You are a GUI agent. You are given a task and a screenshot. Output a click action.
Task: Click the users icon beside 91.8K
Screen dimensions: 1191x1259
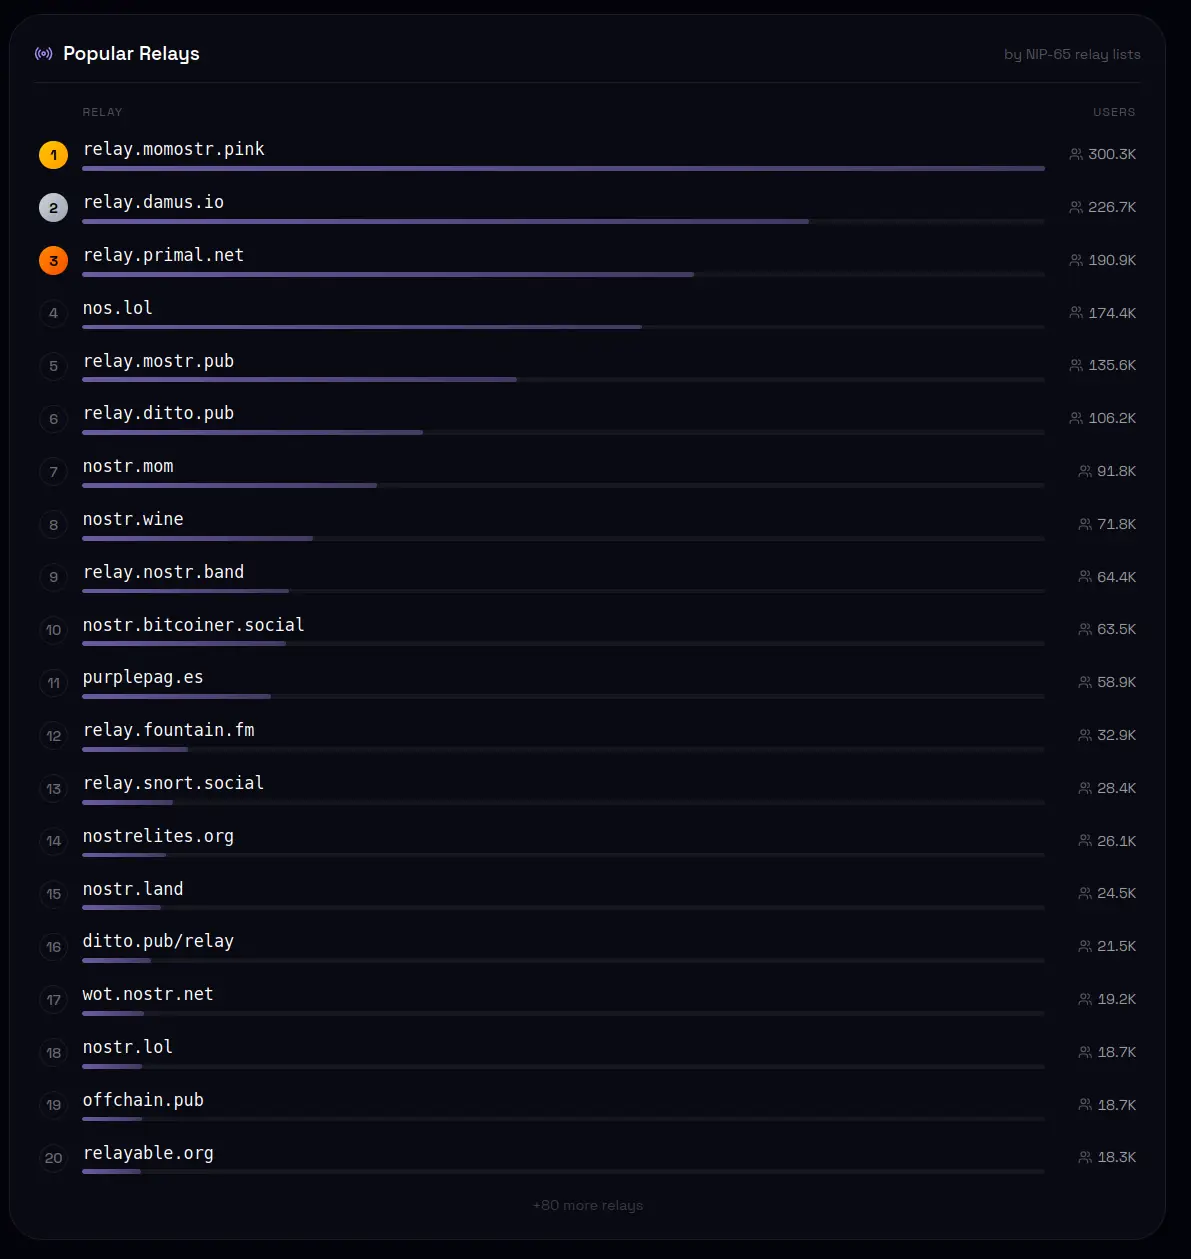[x=1085, y=471]
